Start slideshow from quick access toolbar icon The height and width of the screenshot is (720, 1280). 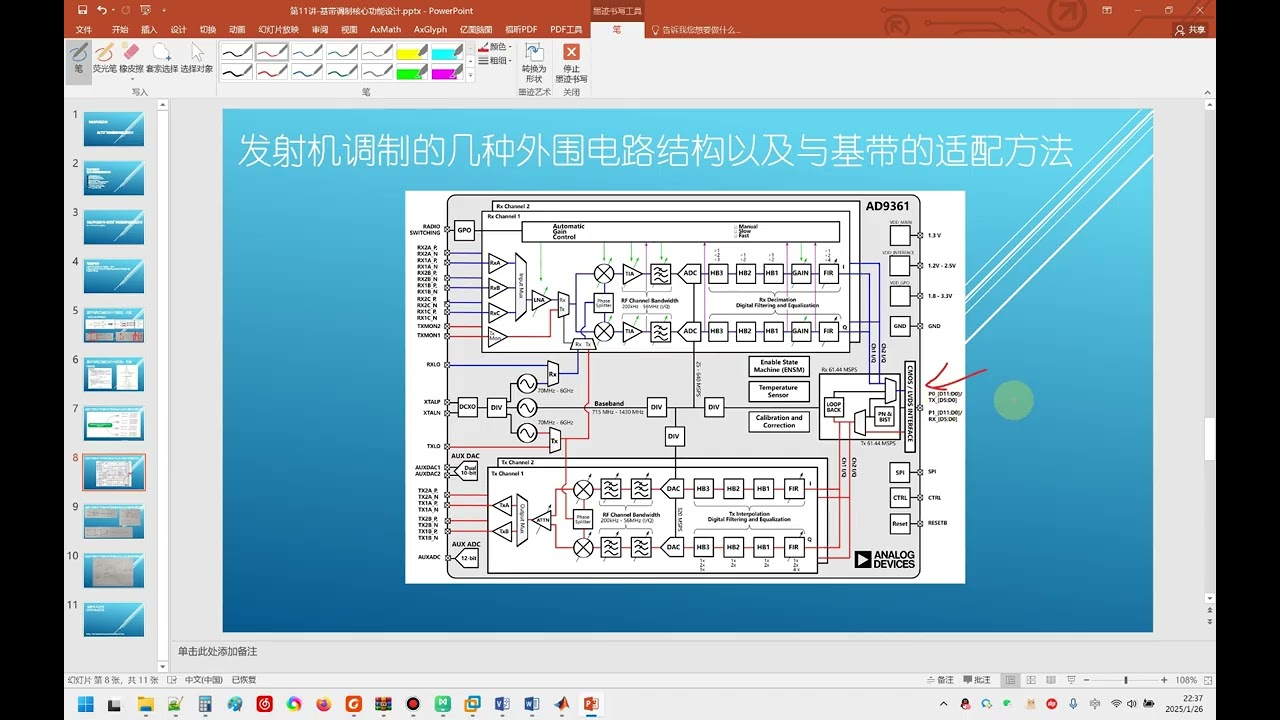pos(147,10)
